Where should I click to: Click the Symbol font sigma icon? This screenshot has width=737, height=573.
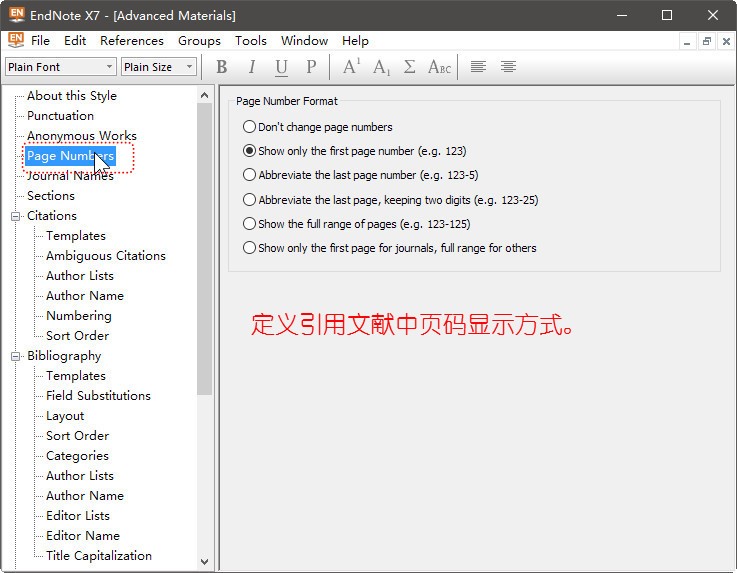[x=409, y=67]
